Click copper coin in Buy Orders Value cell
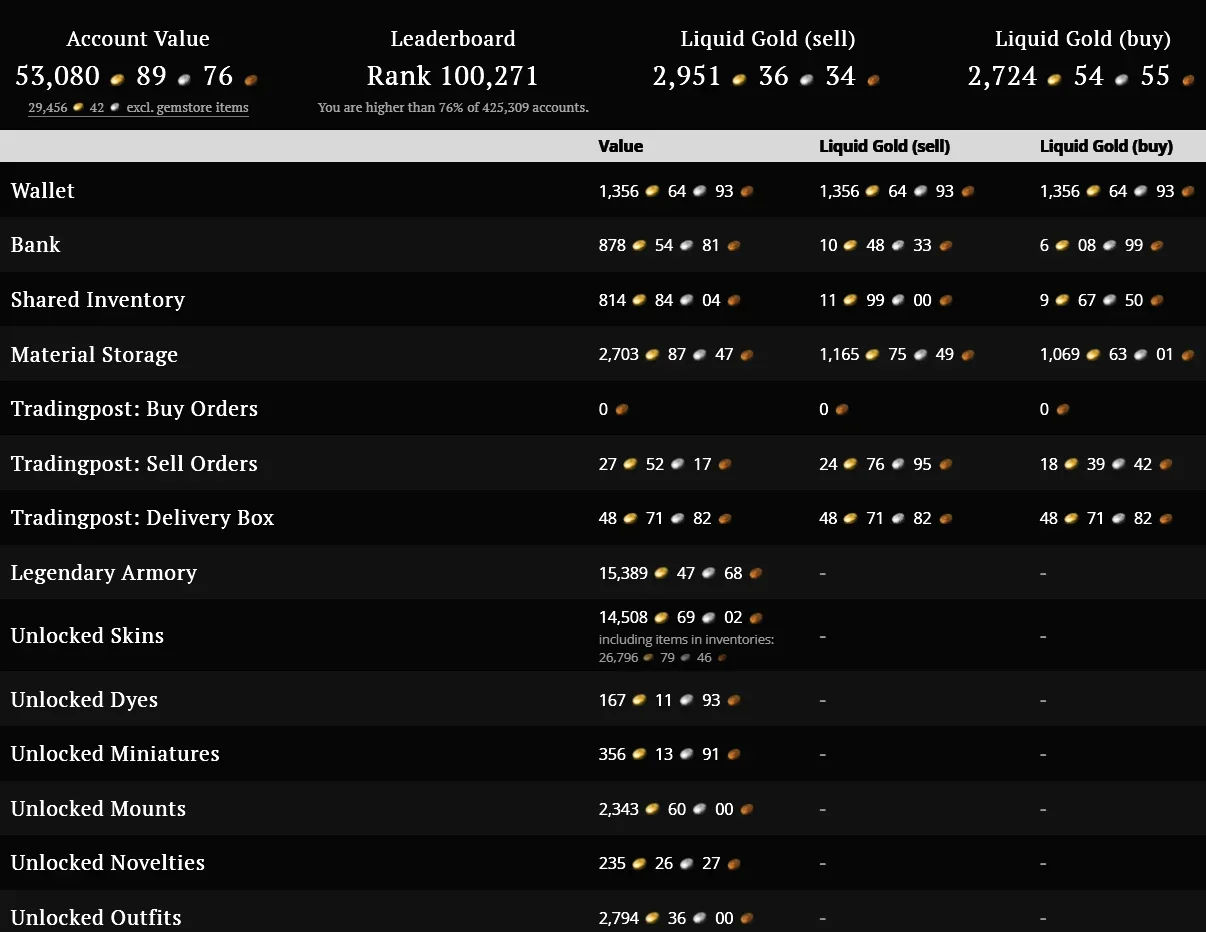Image resolution: width=1206 pixels, height=932 pixels. pyautogui.click(x=621, y=409)
